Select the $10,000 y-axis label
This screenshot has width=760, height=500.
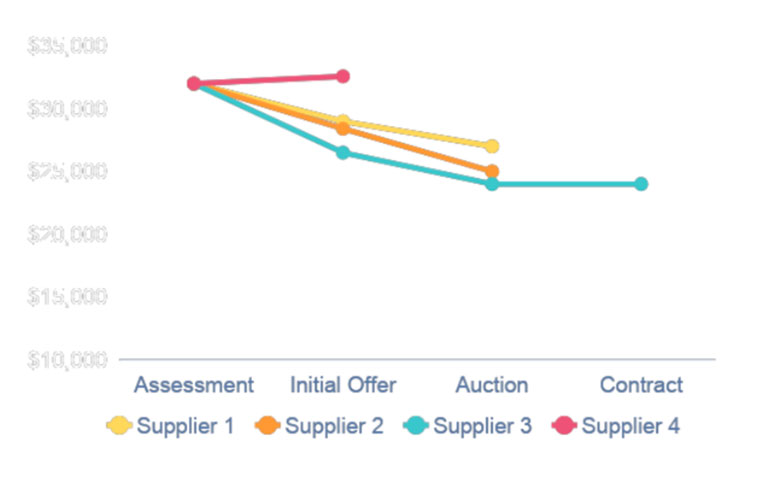pyautogui.click(x=67, y=359)
